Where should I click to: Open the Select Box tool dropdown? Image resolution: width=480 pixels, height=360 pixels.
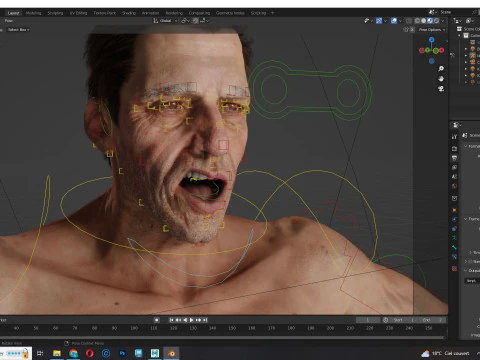[18, 30]
